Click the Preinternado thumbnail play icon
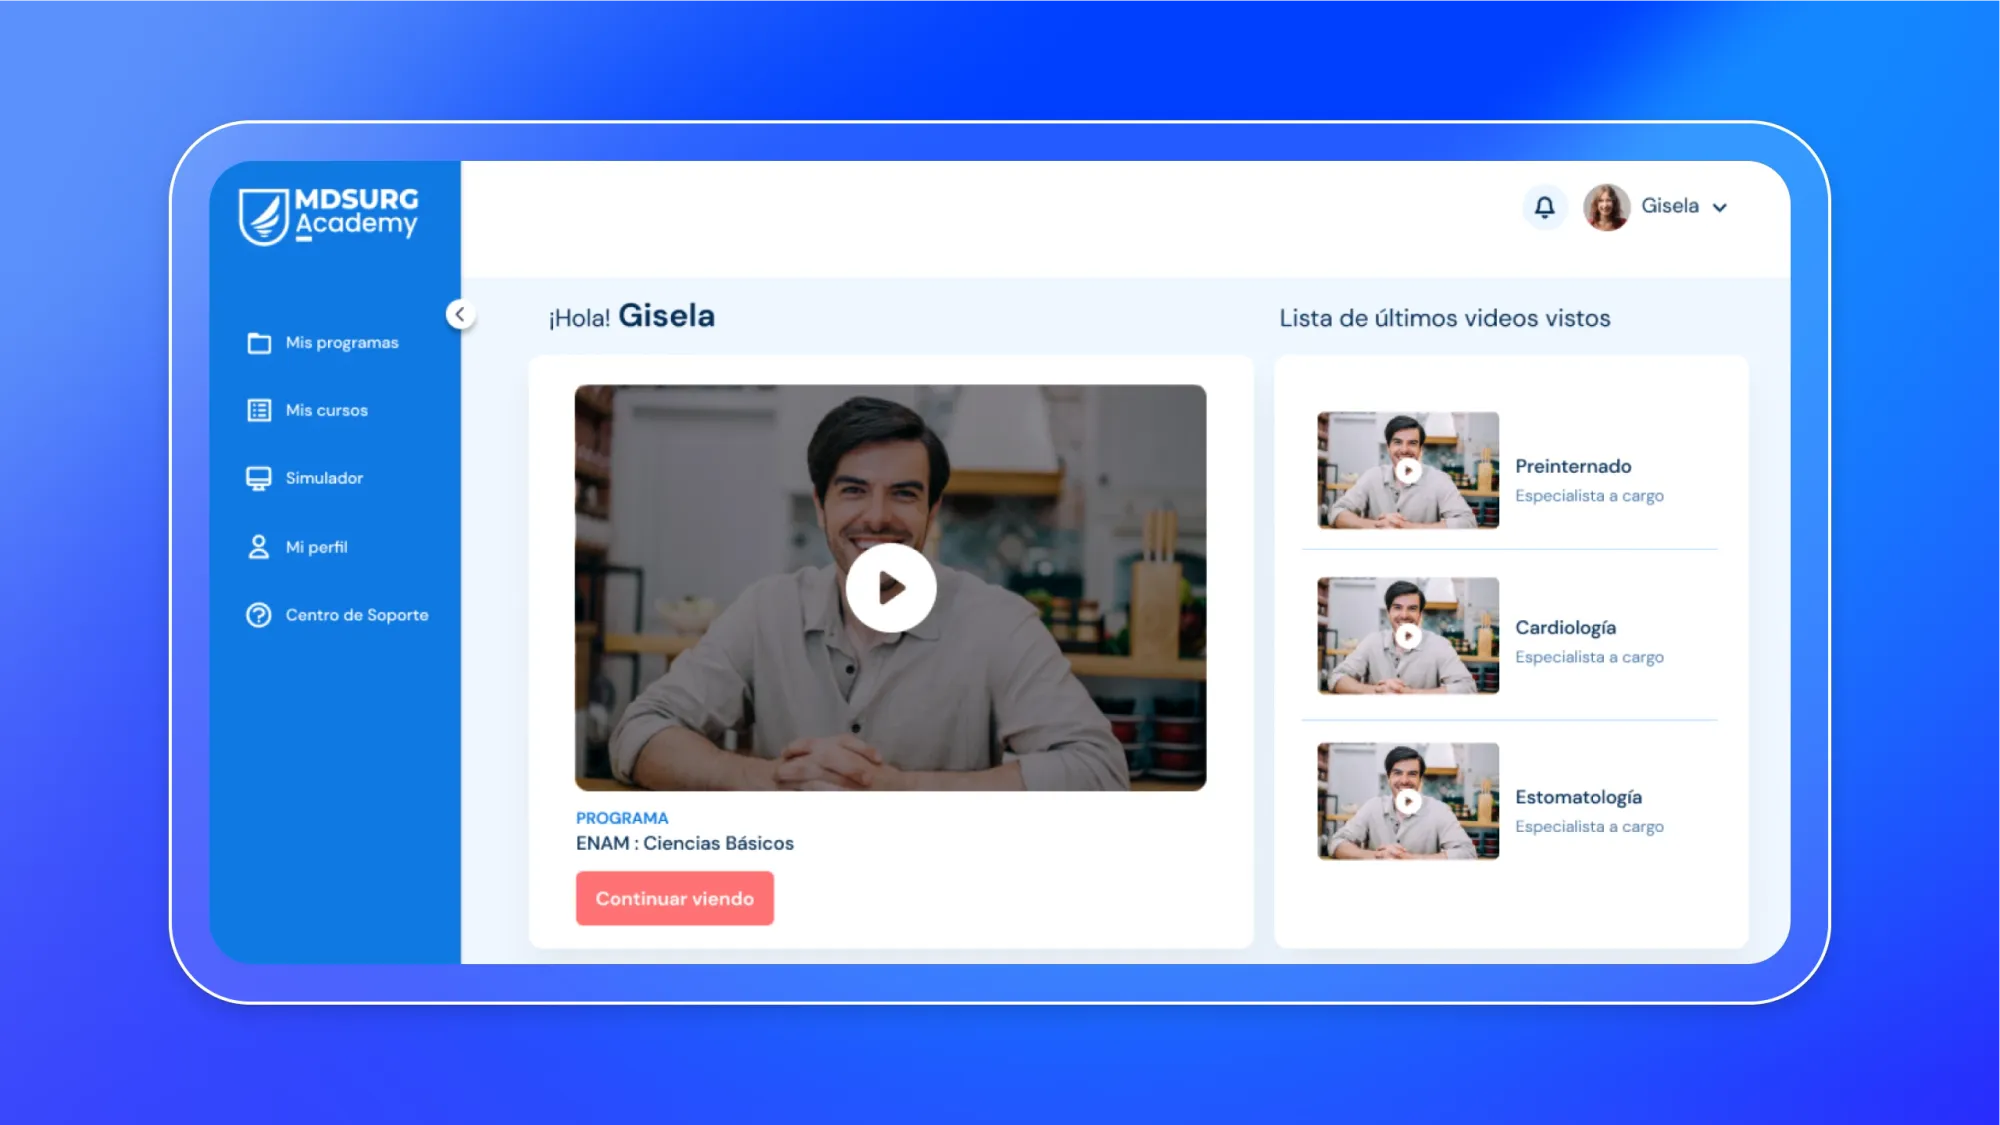Image resolution: width=2000 pixels, height=1125 pixels. click(1409, 471)
